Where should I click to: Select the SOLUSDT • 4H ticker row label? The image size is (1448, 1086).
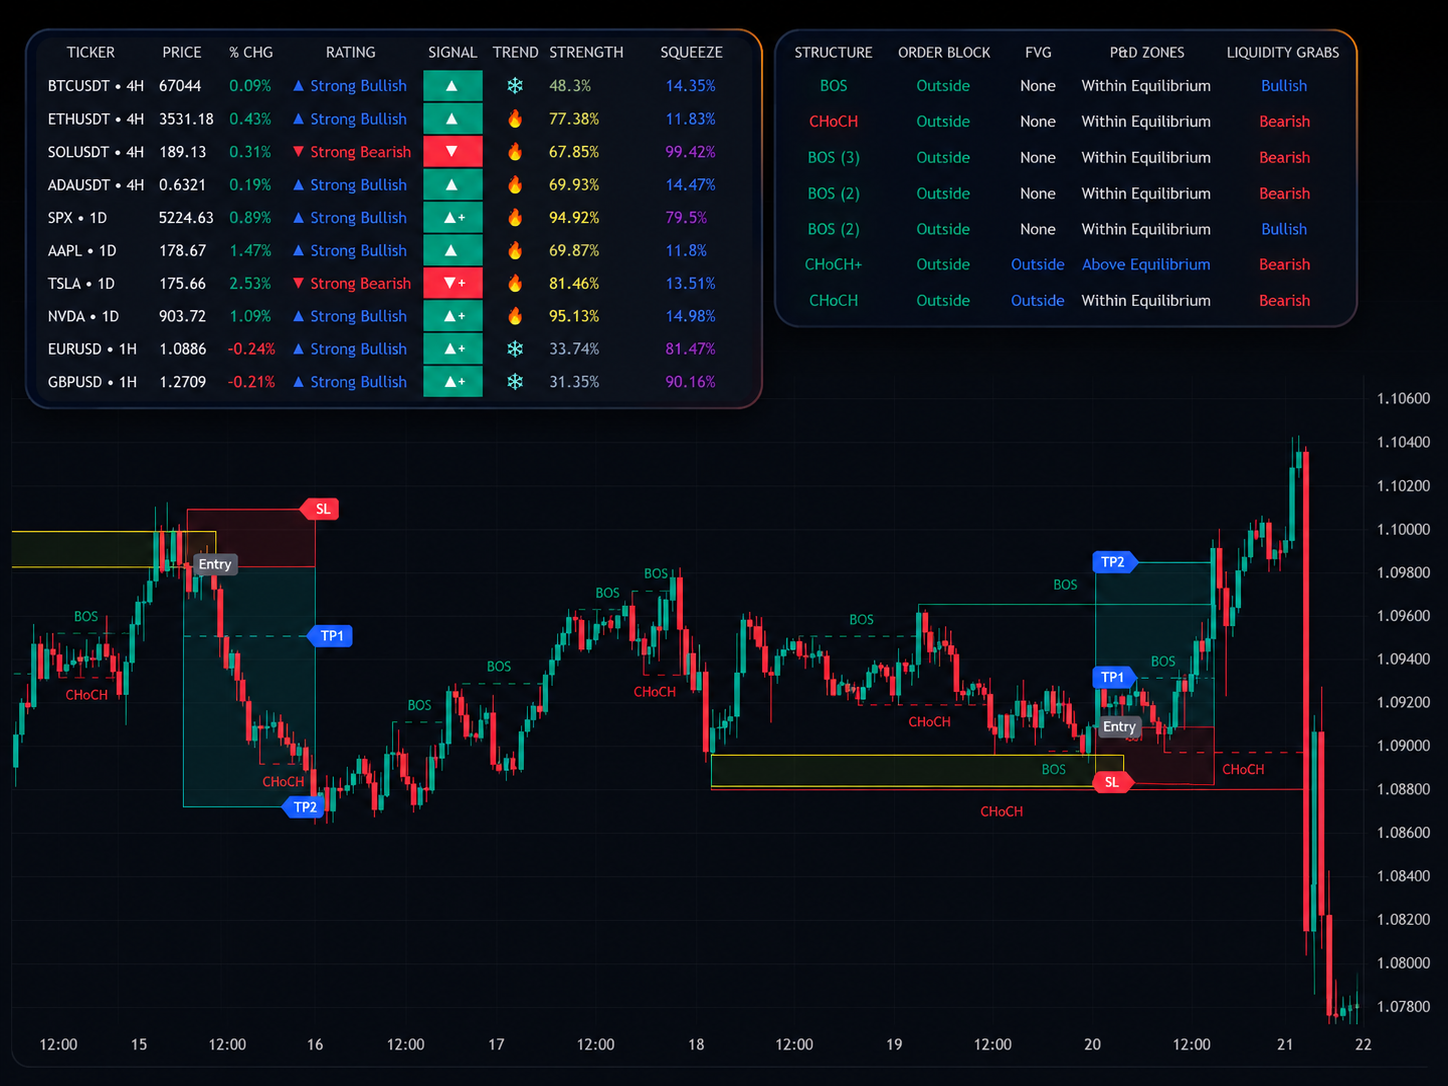[96, 152]
